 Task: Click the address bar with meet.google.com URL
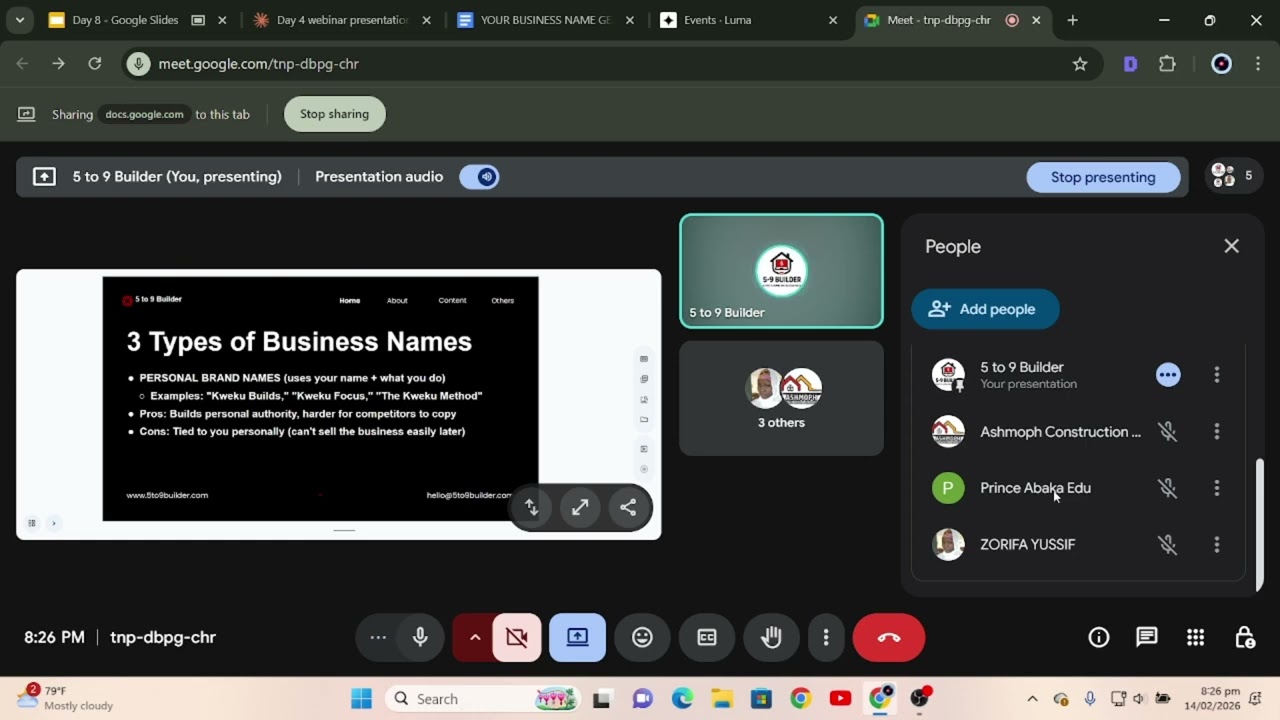(x=610, y=64)
